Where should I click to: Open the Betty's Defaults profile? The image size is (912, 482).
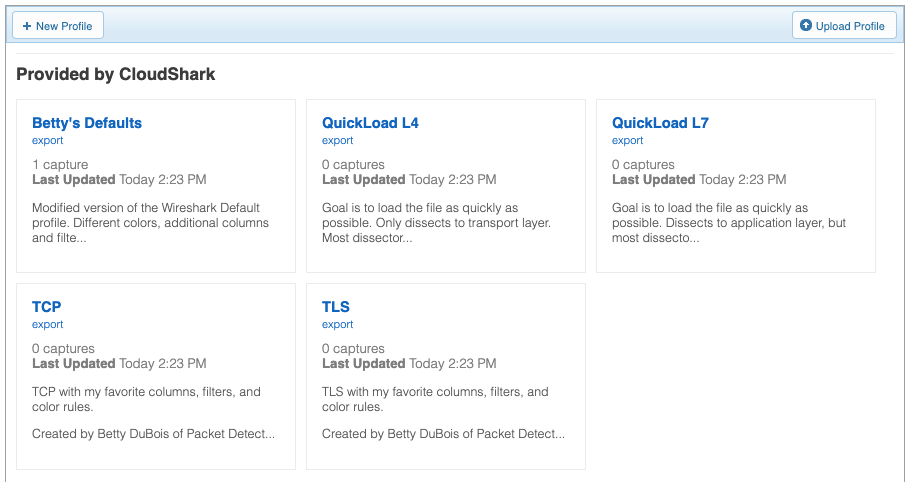[x=87, y=123]
